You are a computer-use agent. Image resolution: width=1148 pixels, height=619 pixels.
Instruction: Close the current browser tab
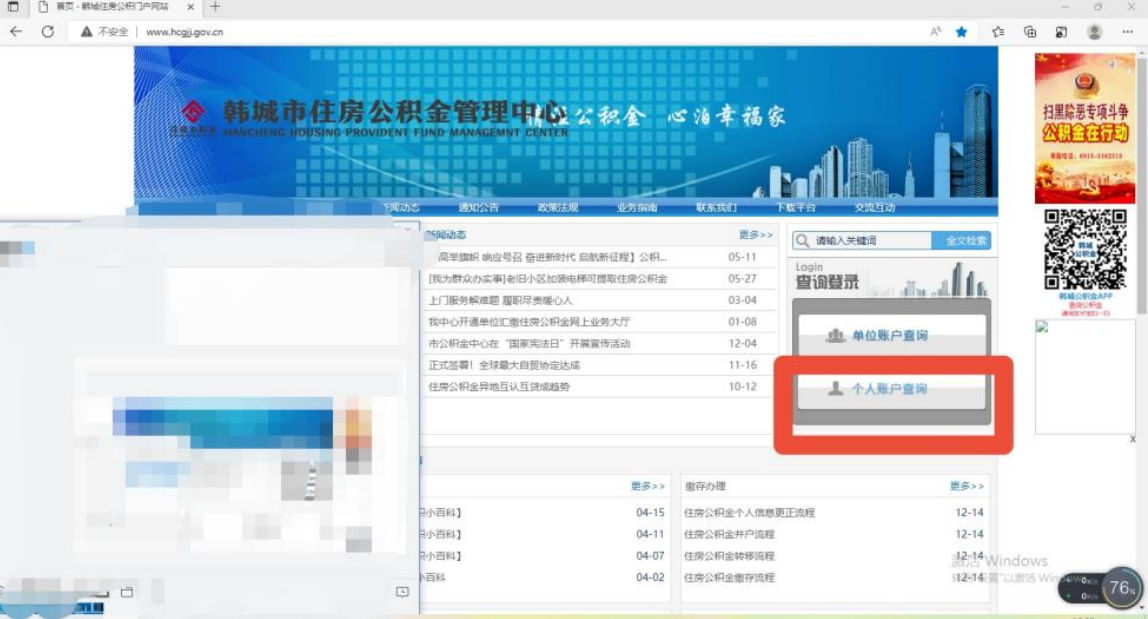coord(190,7)
